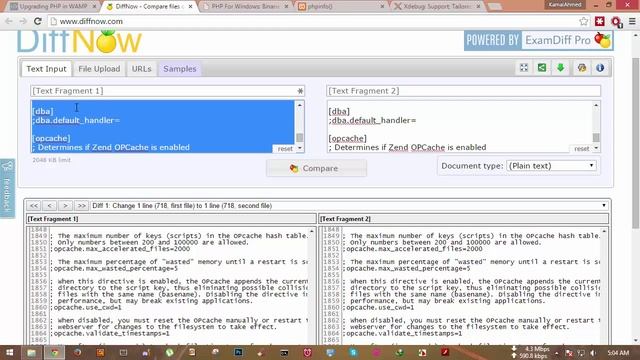Switch to Upgrading PHP in WAMP browser tab
This screenshot has height=360, width=640.
53,7
